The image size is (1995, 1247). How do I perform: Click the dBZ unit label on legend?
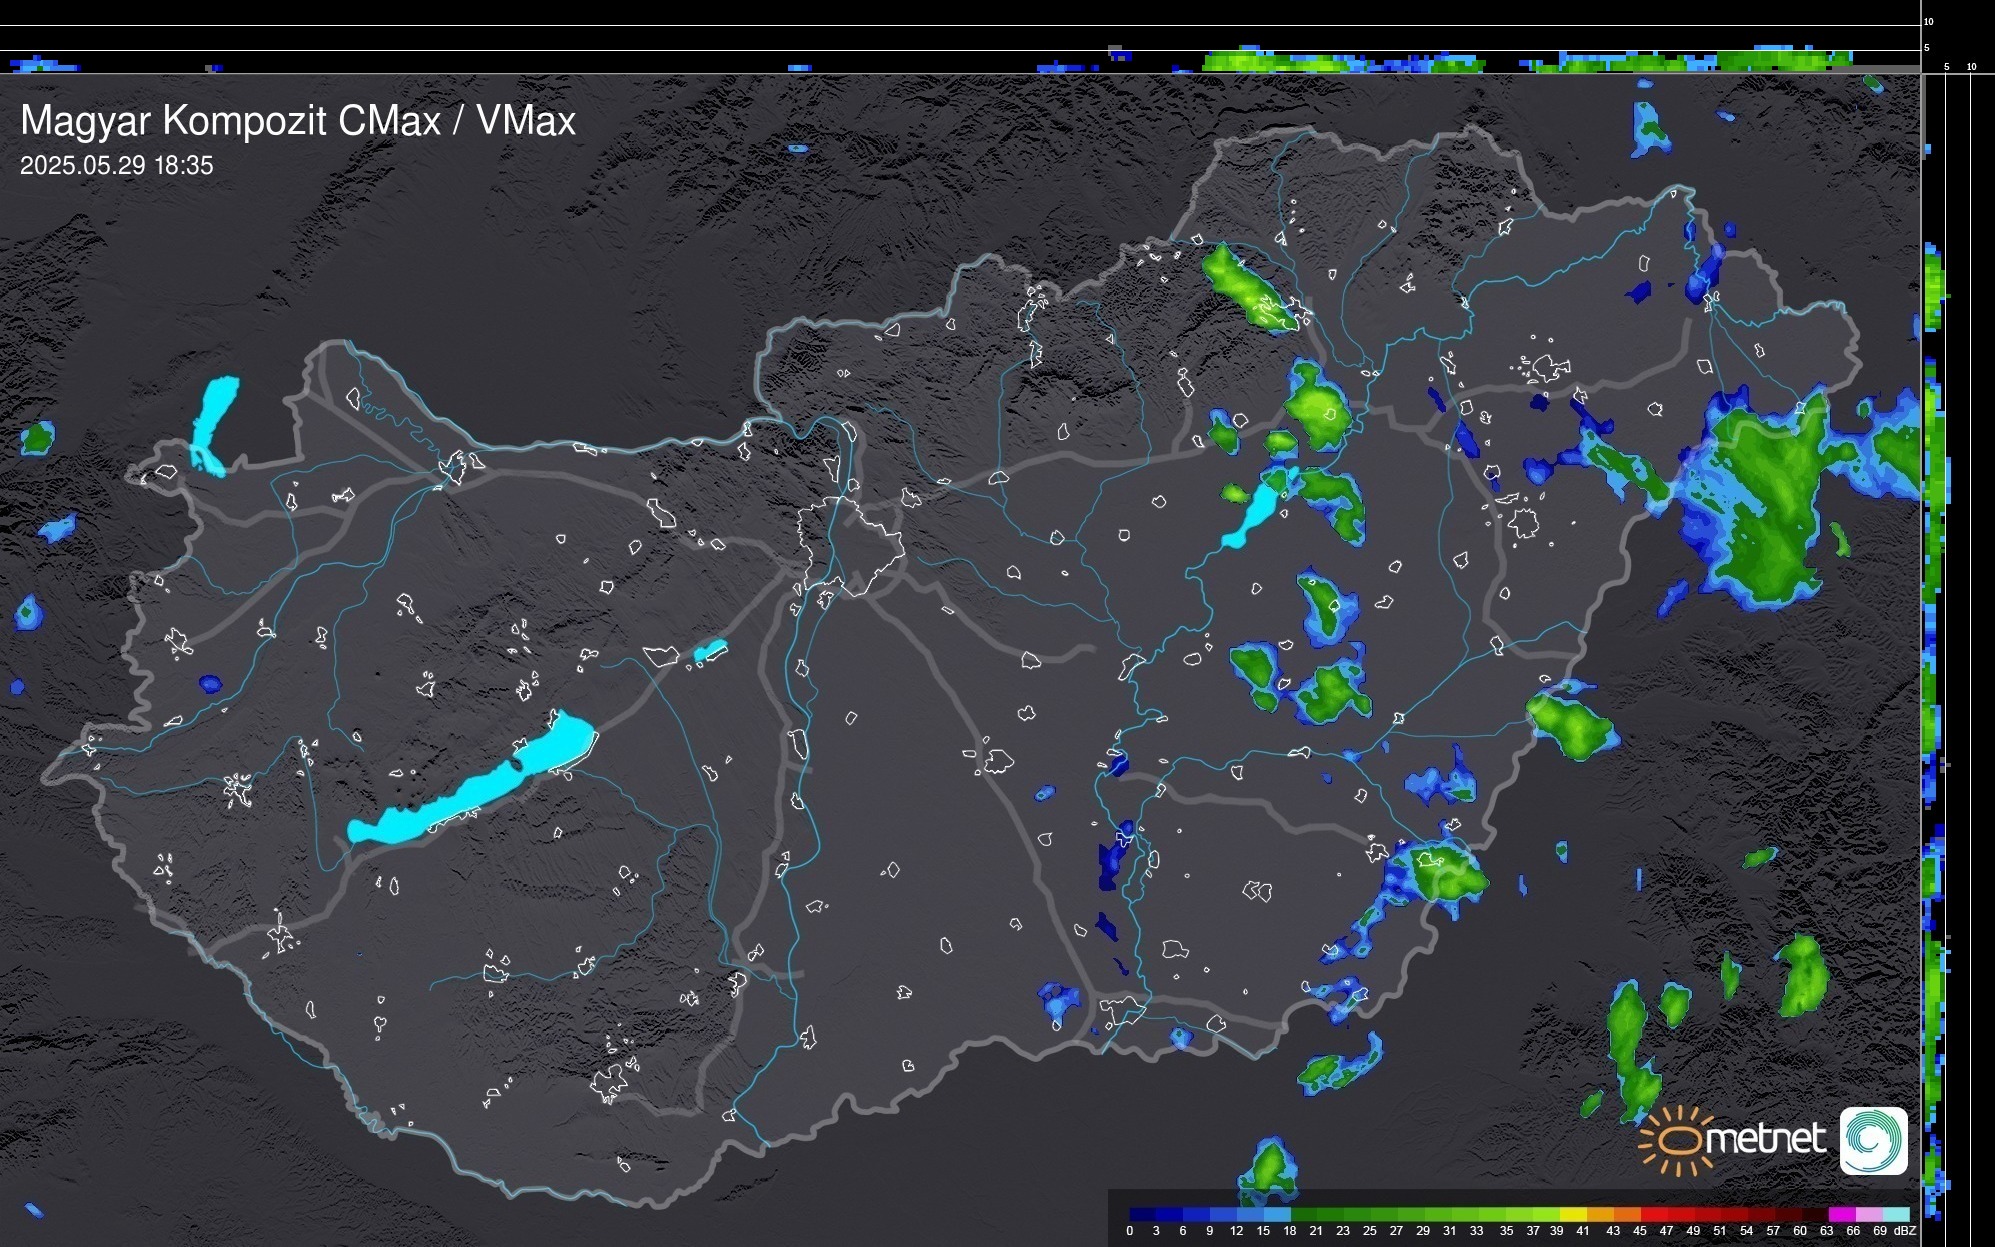(1905, 1231)
